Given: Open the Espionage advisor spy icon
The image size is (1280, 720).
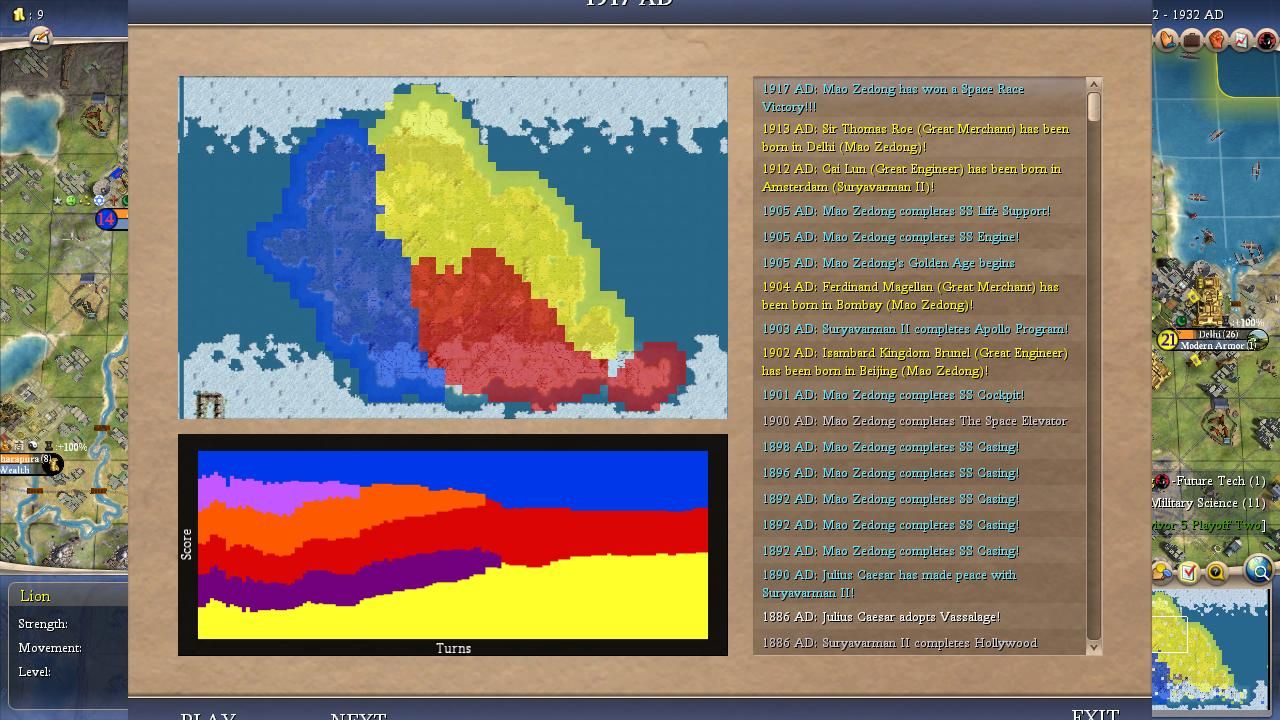Looking at the screenshot, I should 1266,40.
